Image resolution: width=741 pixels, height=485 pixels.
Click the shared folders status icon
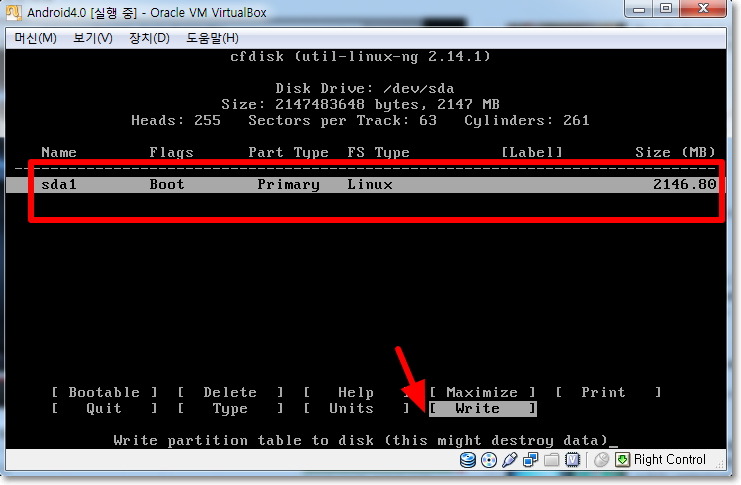551,460
